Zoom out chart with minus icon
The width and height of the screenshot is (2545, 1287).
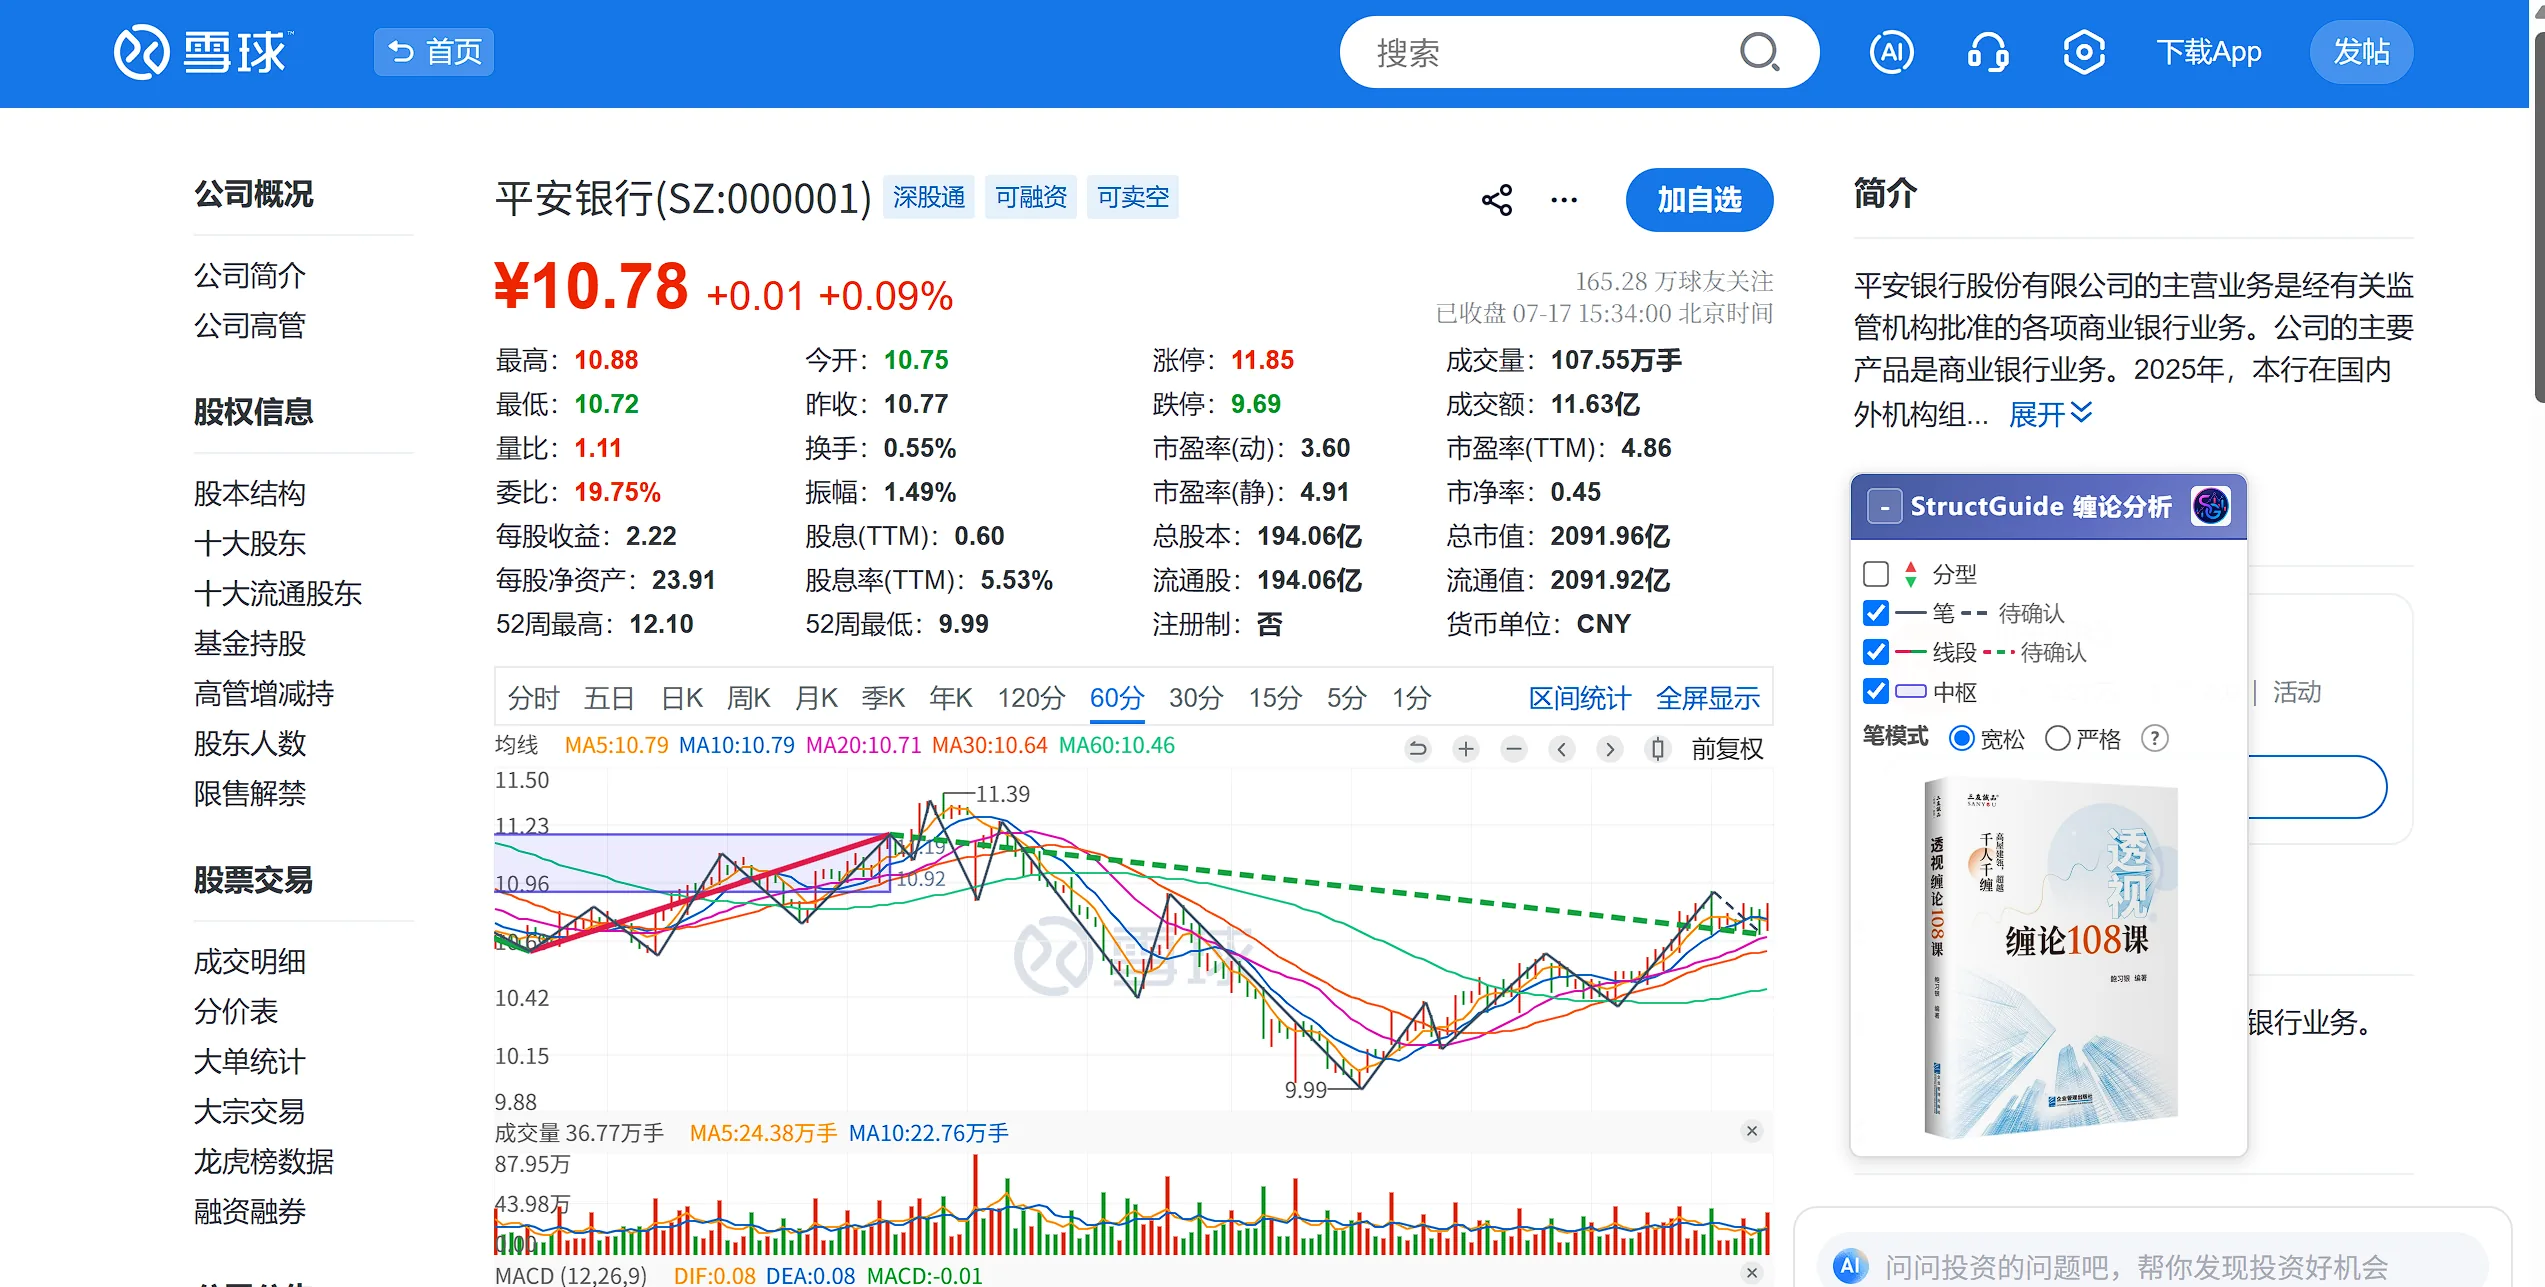point(1514,748)
